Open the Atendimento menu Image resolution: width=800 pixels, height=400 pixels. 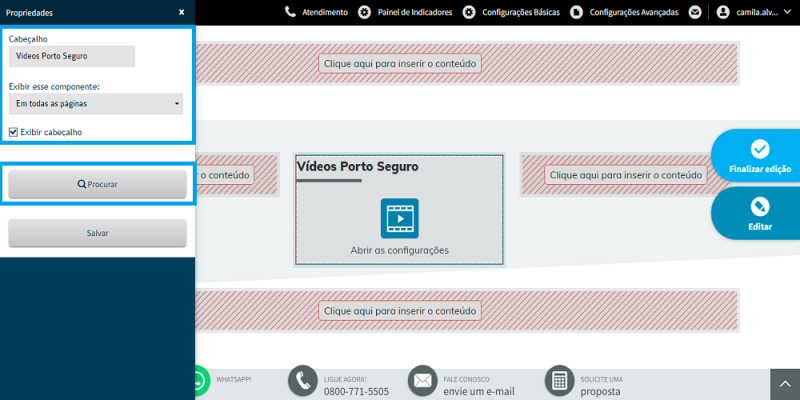pos(316,12)
